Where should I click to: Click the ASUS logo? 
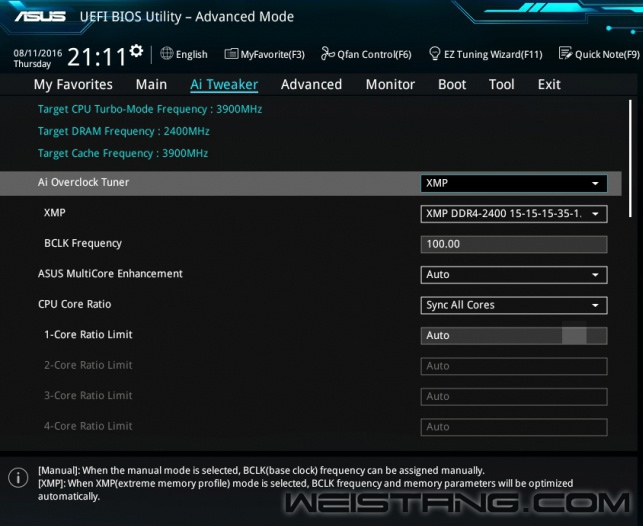coord(40,16)
